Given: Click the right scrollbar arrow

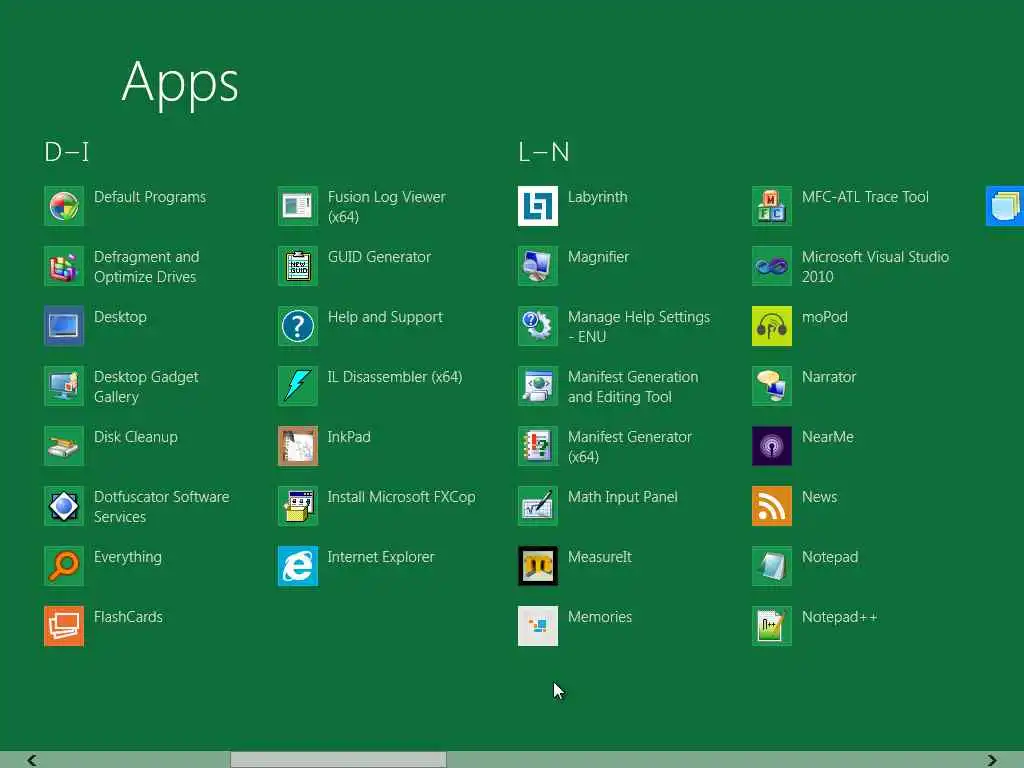Looking at the screenshot, I should tap(992, 760).
